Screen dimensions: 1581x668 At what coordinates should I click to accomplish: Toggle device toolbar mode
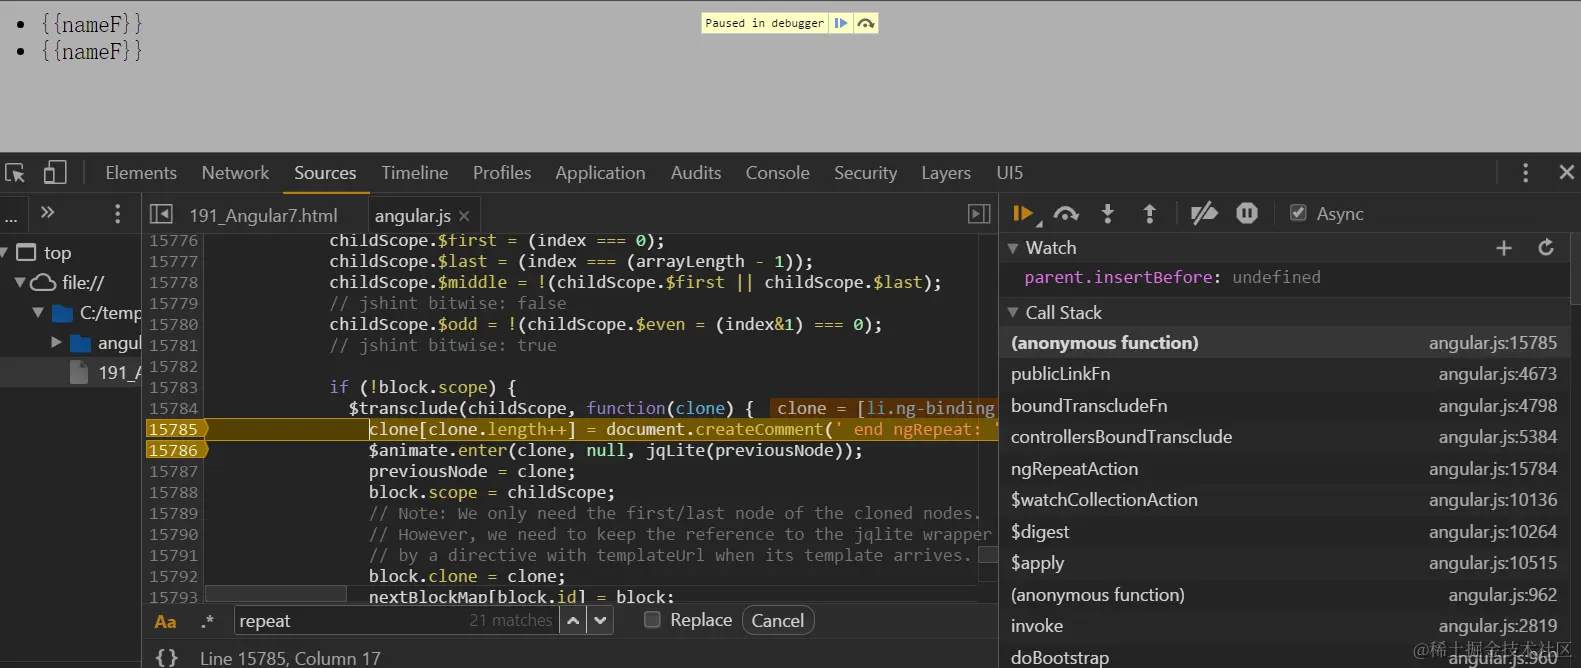pyautogui.click(x=55, y=173)
